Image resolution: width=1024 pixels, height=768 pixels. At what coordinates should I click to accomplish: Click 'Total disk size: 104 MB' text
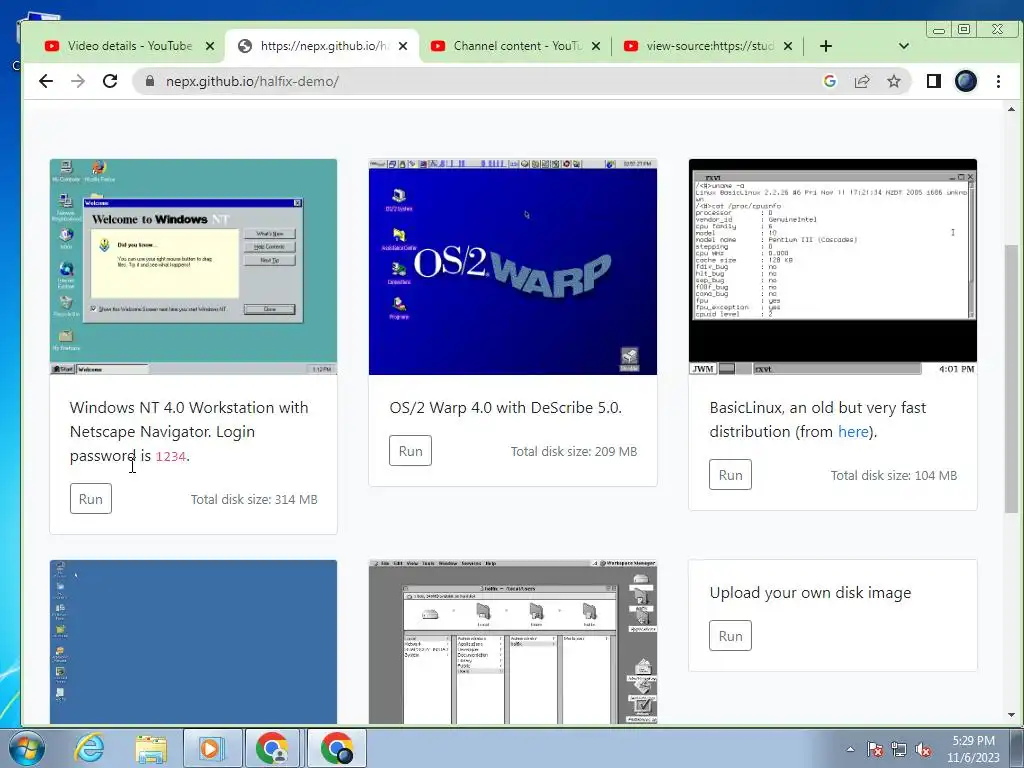pyautogui.click(x=893, y=475)
